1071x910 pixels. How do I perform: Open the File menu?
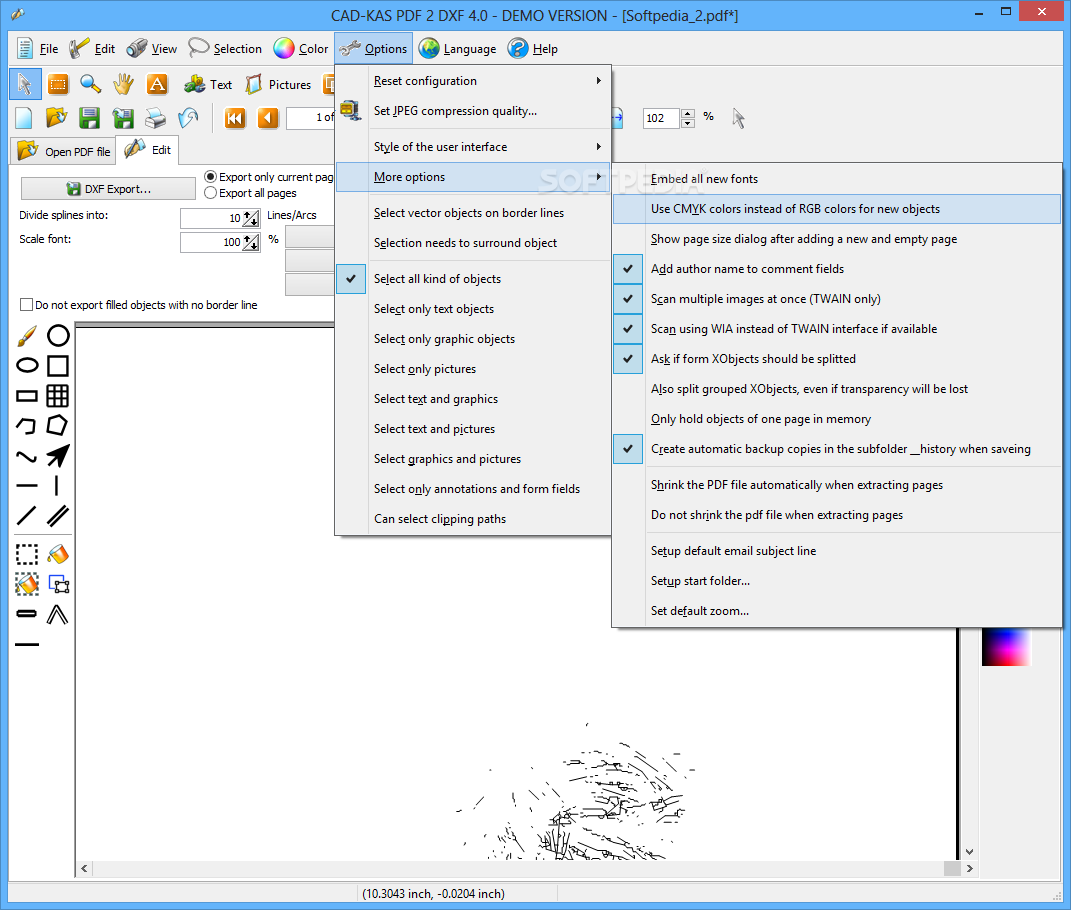pos(38,49)
